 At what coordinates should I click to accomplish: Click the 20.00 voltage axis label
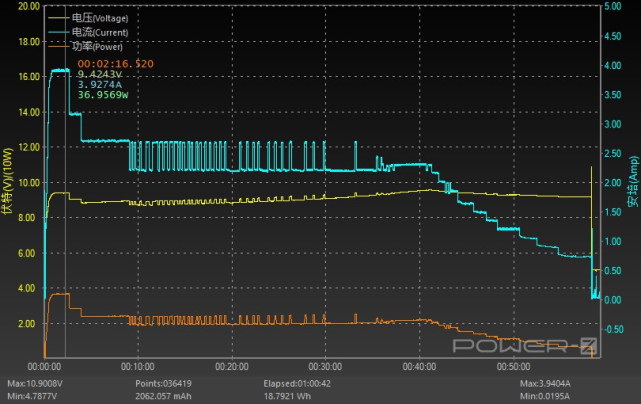(x=29, y=6)
